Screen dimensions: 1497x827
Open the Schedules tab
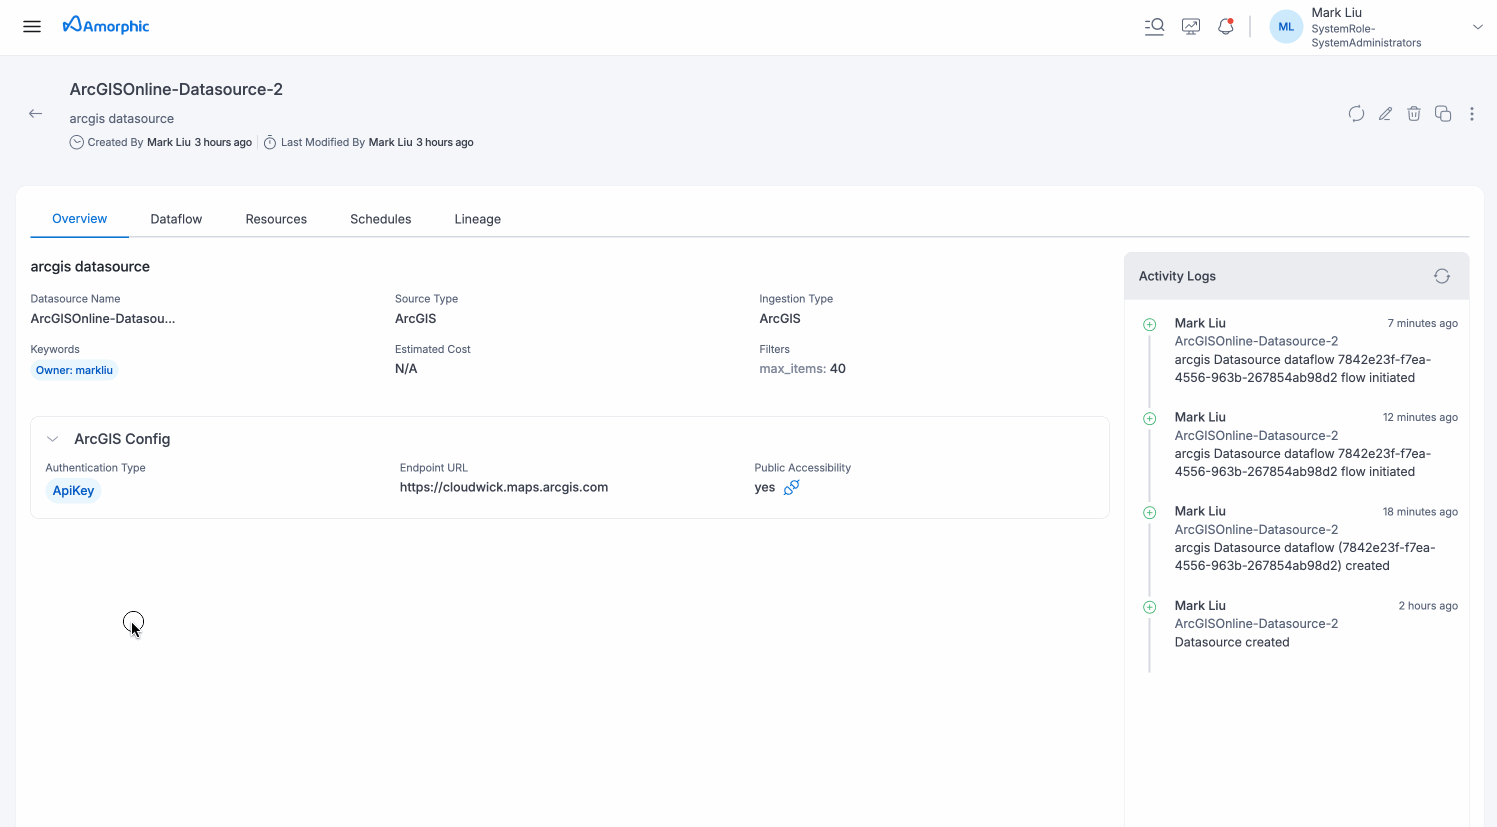coord(380,219)
